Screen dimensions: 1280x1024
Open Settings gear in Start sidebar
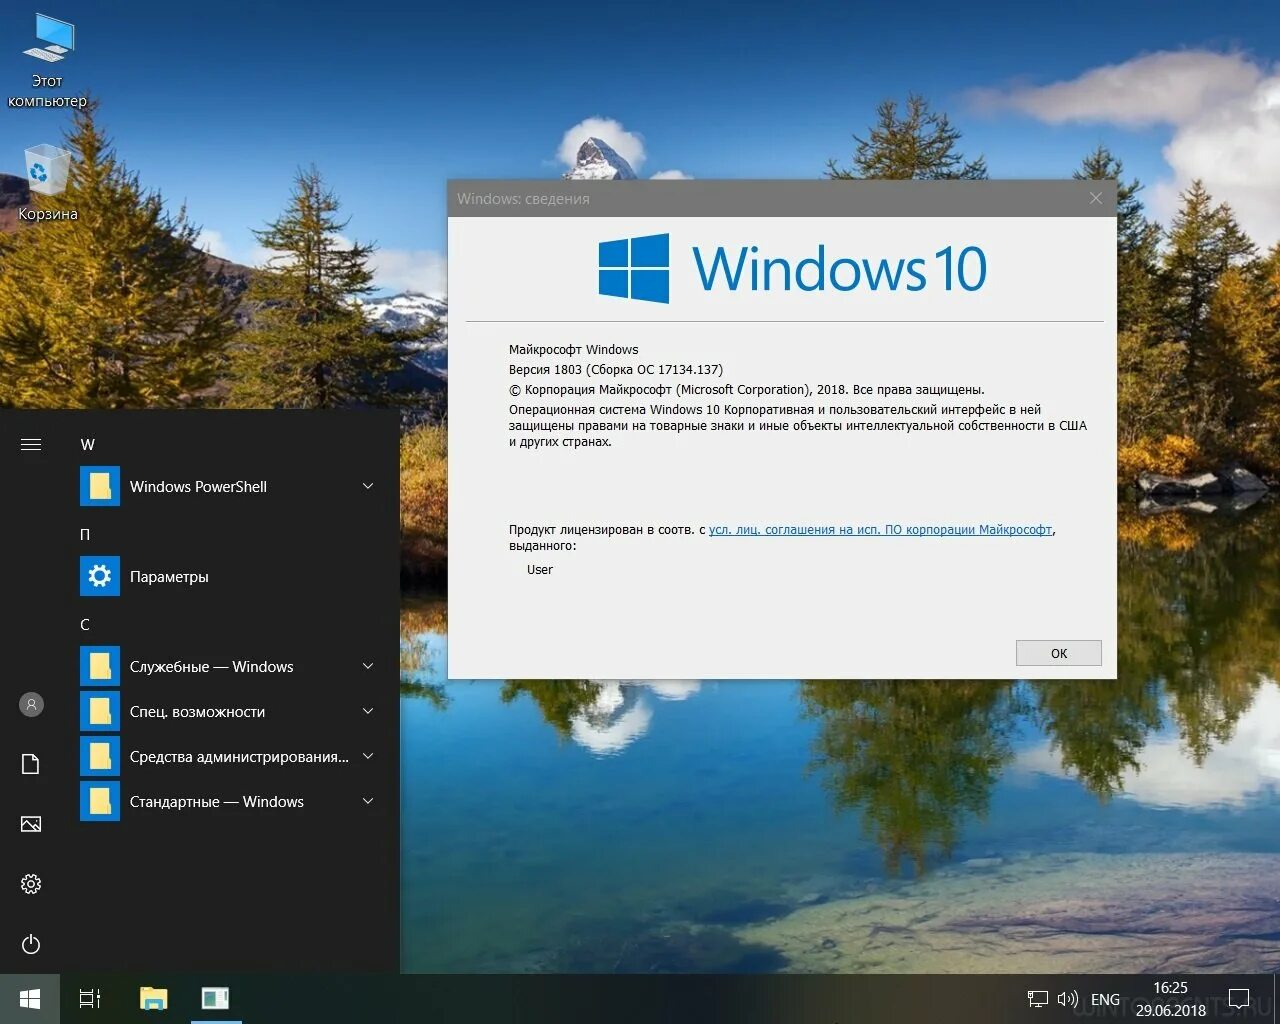coord(31,884)
